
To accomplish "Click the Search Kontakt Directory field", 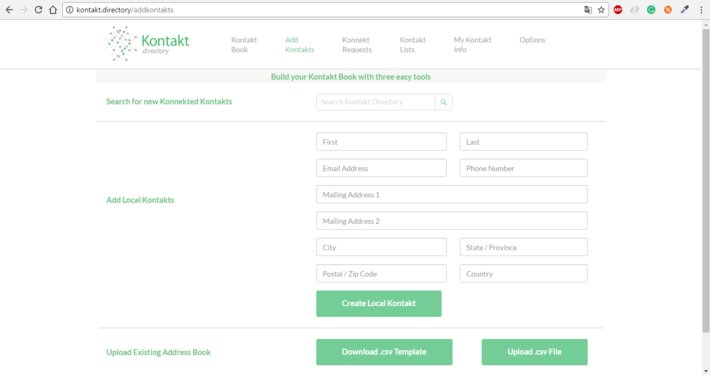I will tap(375, 102).
